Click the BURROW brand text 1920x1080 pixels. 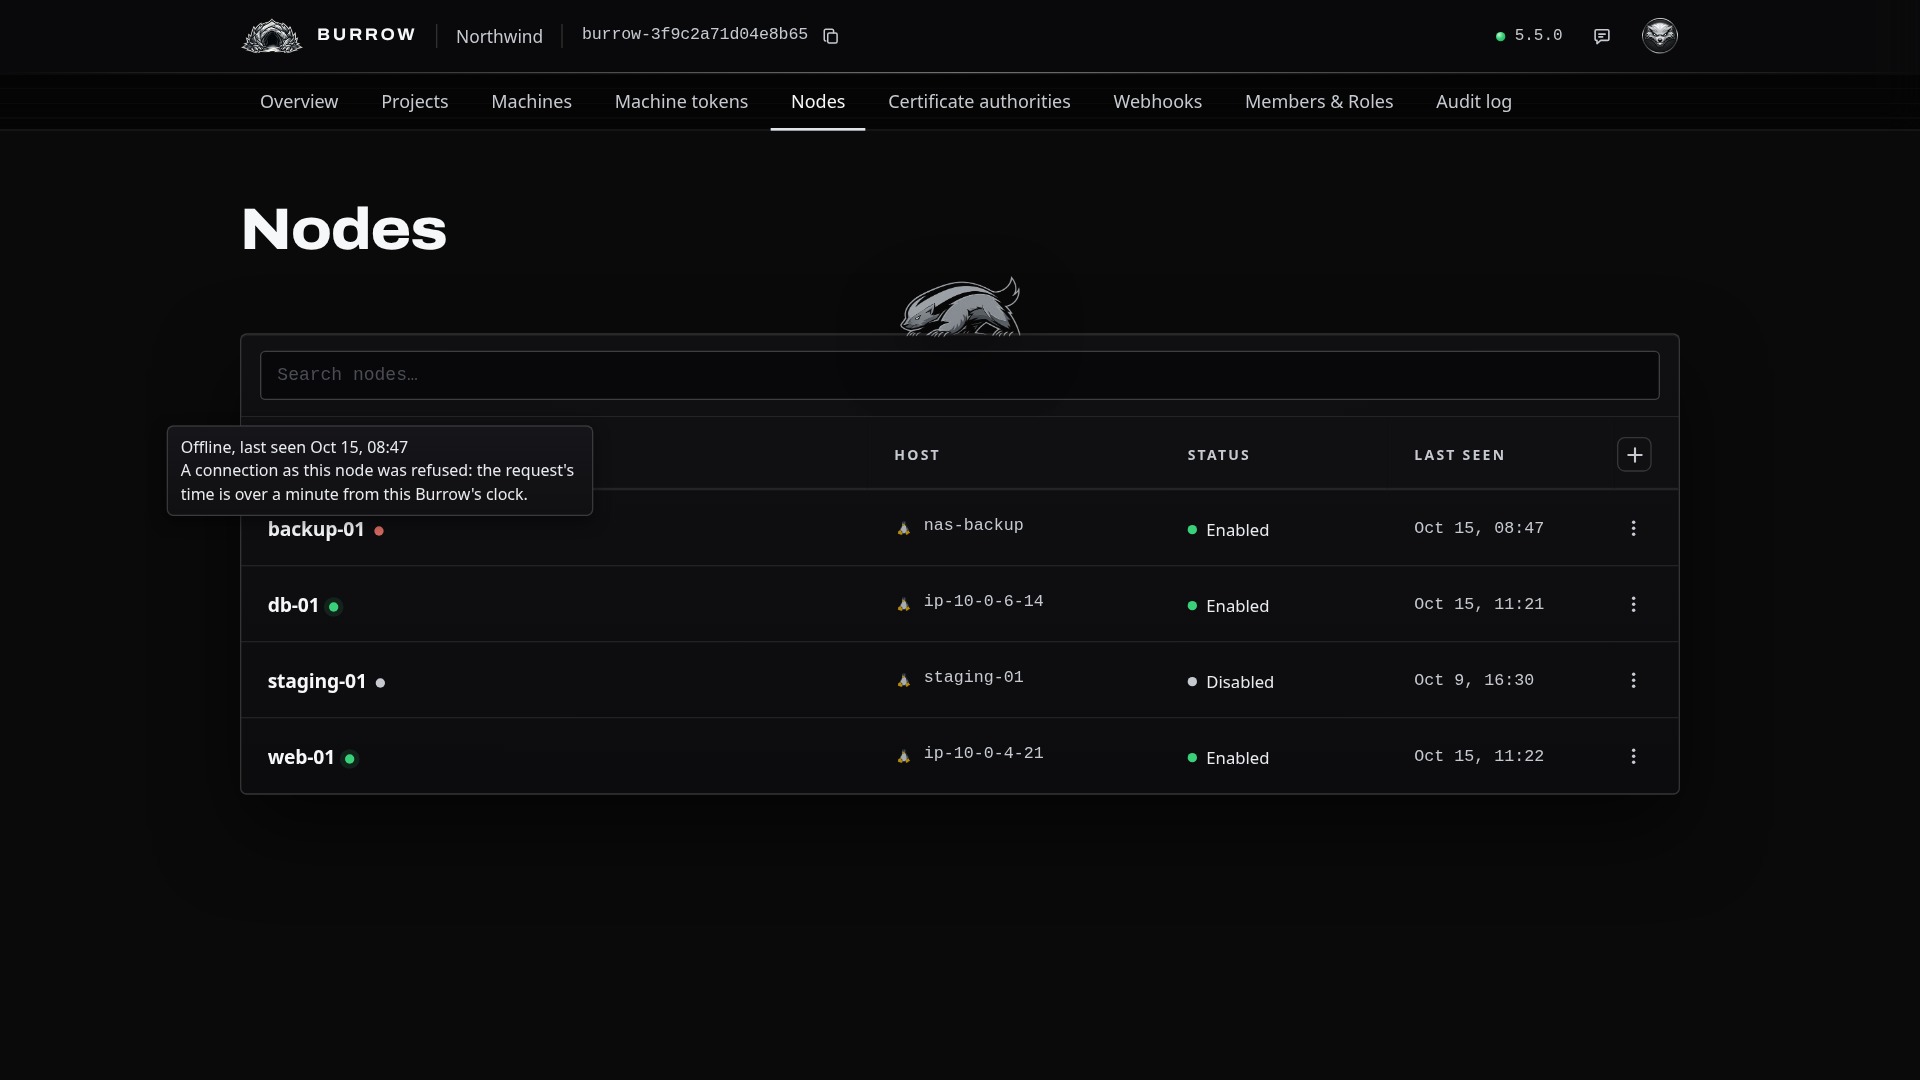click(x=366, y=35)
